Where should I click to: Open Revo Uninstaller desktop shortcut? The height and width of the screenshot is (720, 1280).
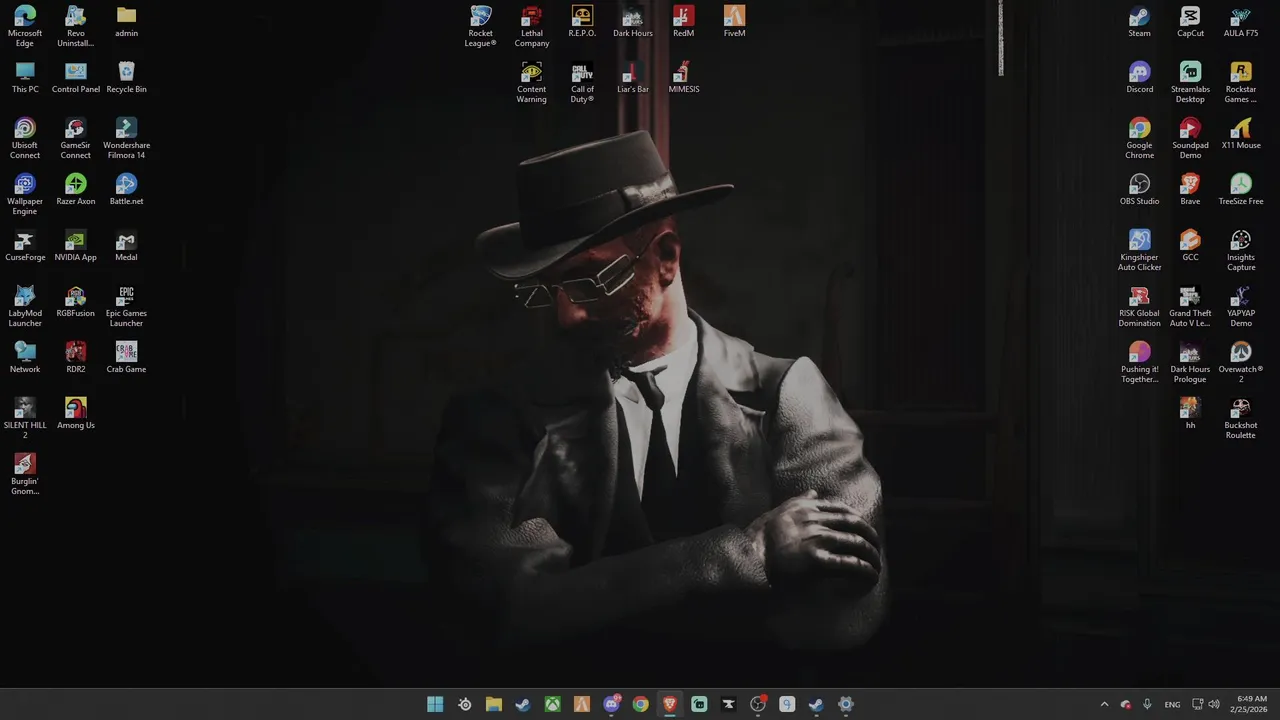[76, 26]
